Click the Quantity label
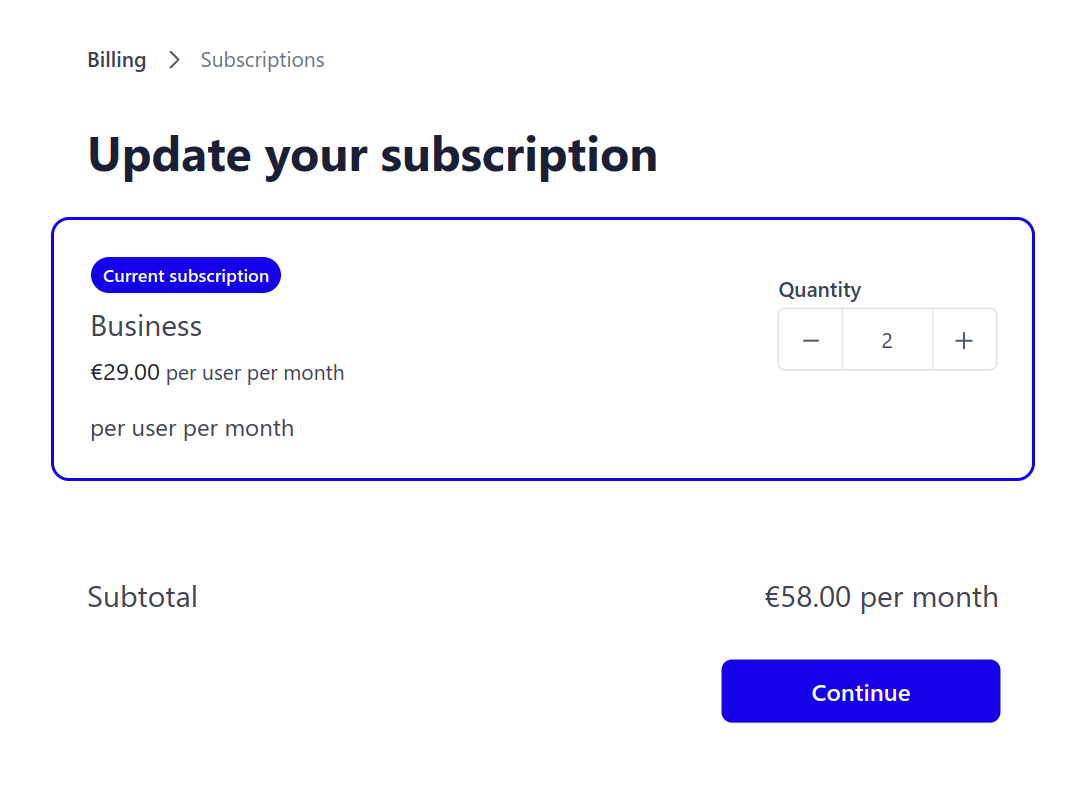 819,290
